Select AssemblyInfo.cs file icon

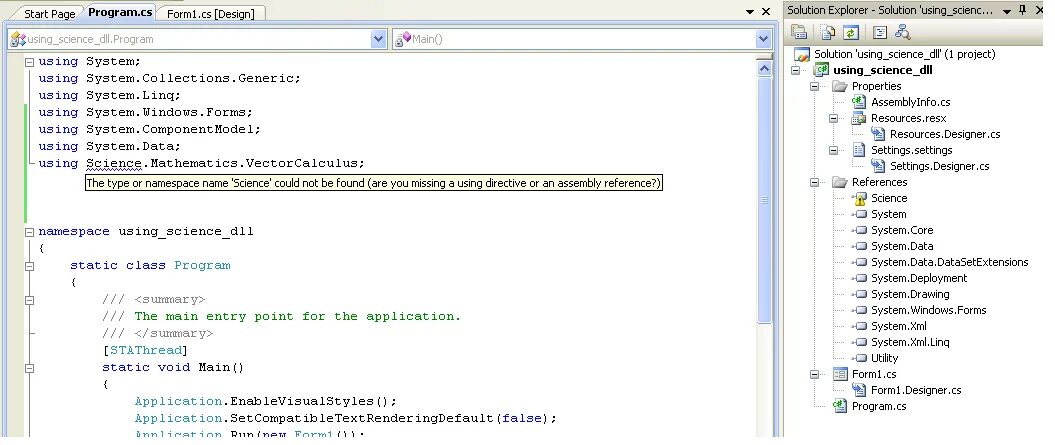(859, 102)
